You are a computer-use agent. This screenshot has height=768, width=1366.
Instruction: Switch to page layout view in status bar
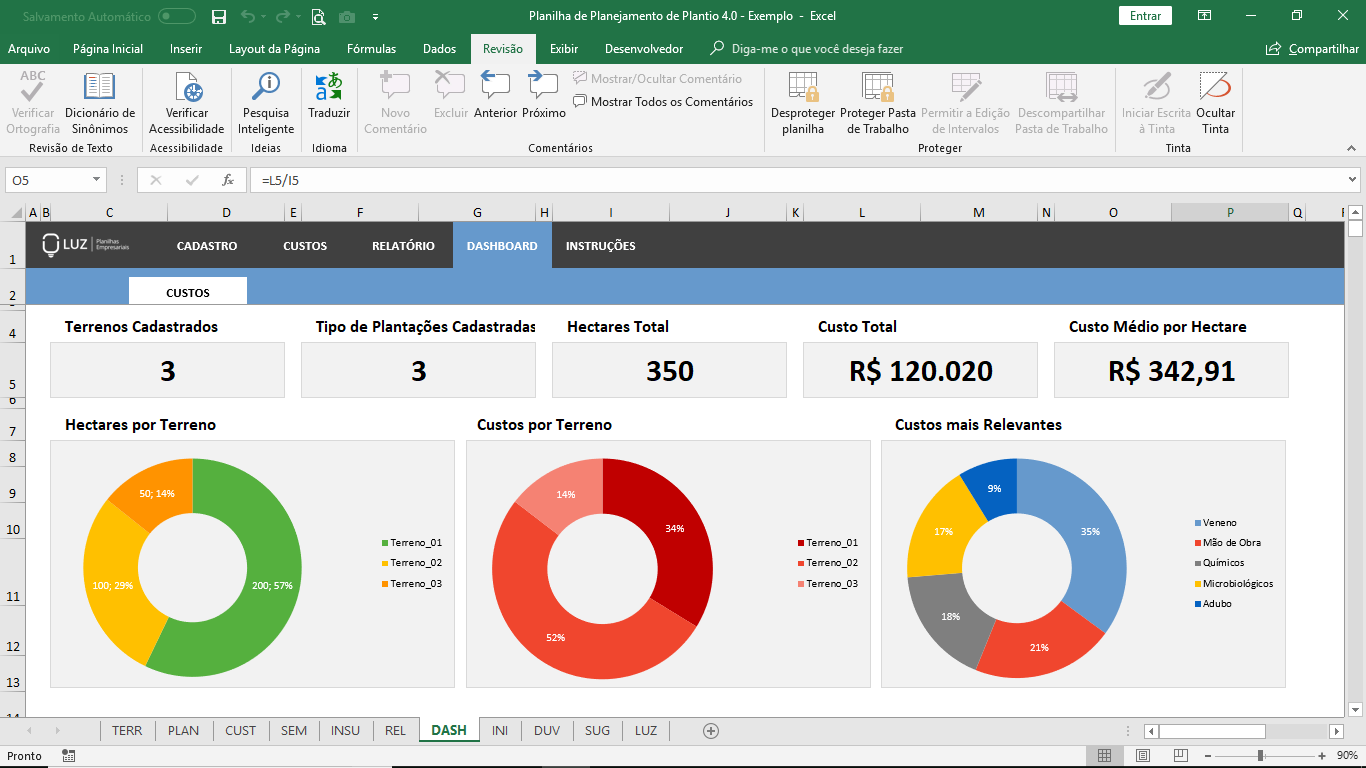1142,756
